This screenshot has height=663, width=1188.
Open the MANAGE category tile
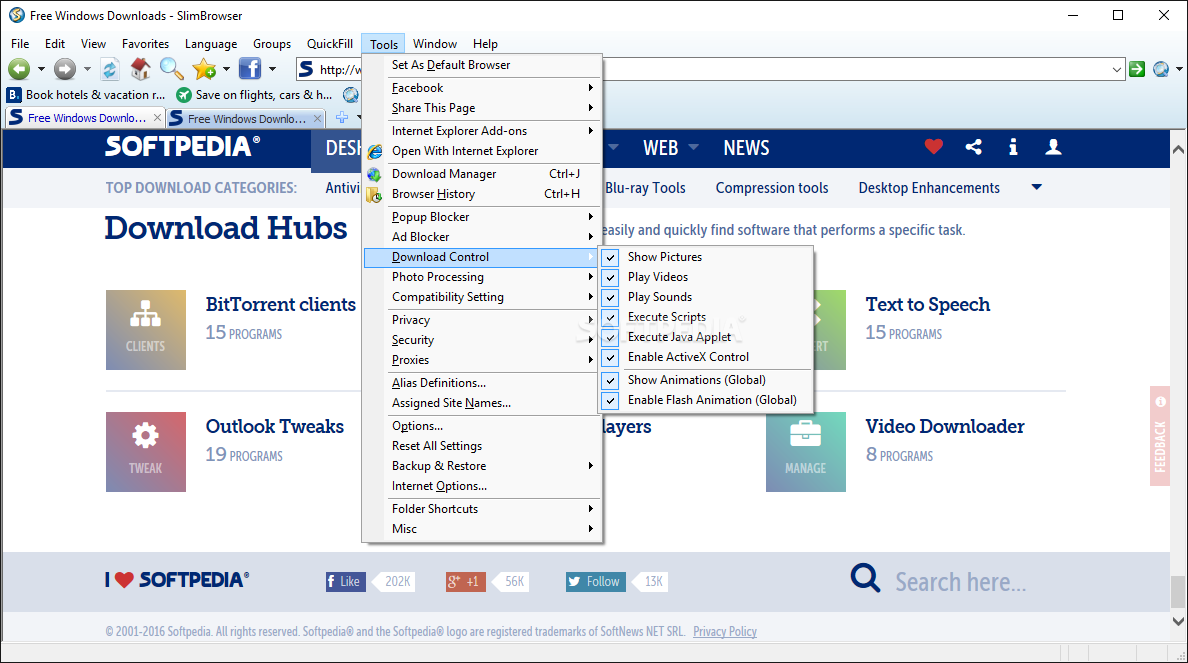click(805, 452)
